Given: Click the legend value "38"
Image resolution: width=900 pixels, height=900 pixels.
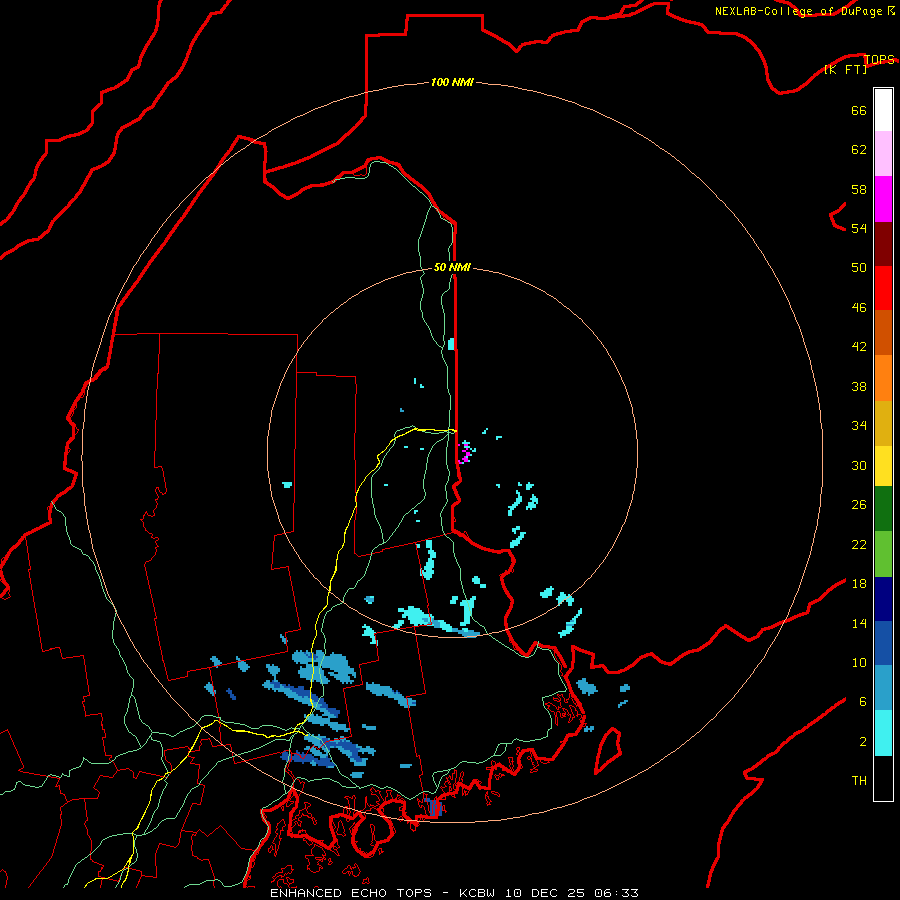Looking at the screenshot, I should 859,386.
